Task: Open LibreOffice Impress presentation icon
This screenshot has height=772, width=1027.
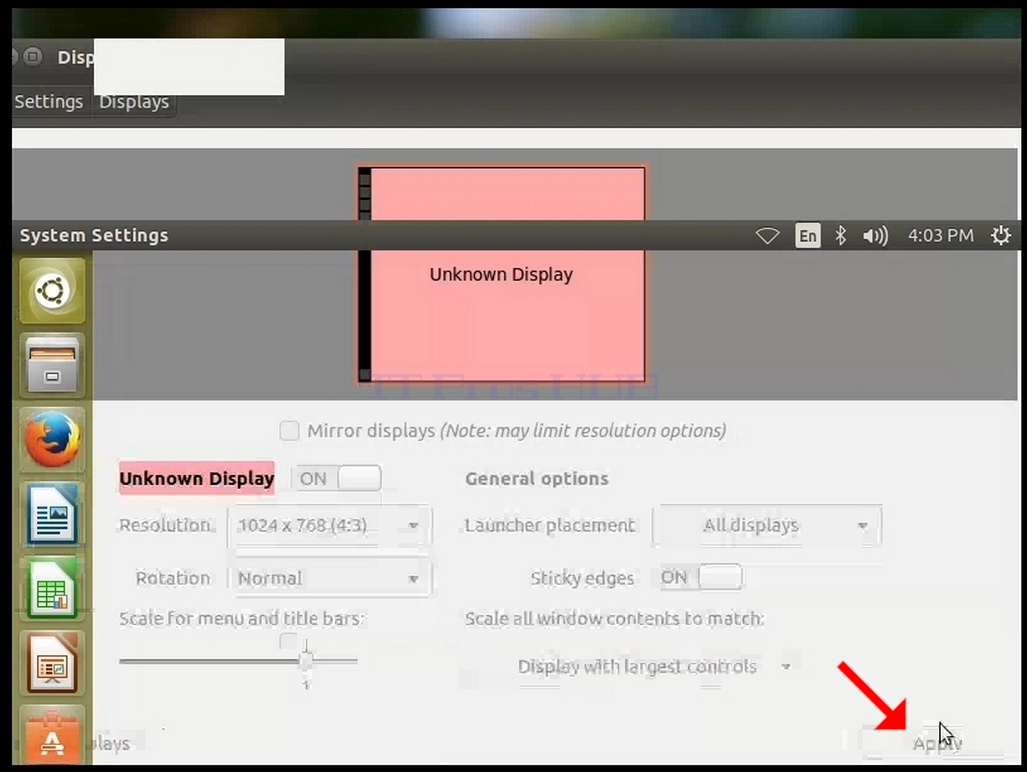Action: click(52, 663)
